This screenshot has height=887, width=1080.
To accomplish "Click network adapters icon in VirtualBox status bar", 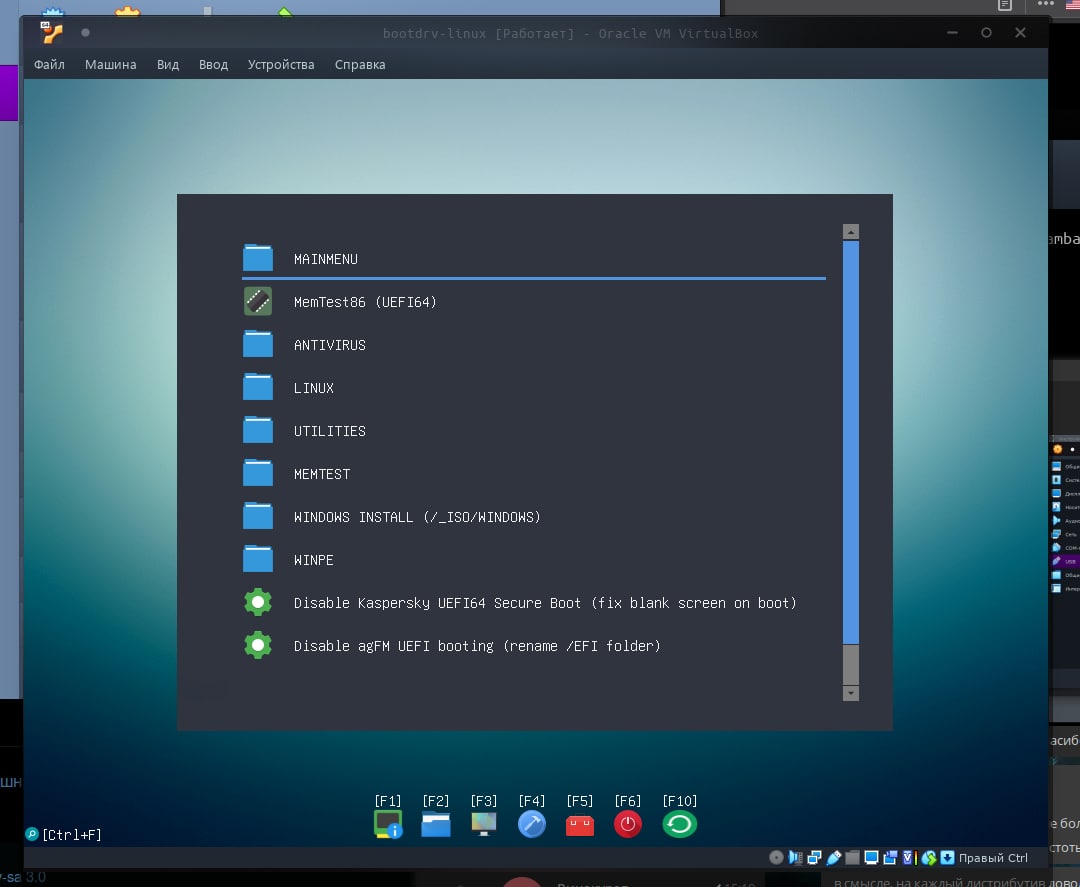I will [x=814, y=857].
